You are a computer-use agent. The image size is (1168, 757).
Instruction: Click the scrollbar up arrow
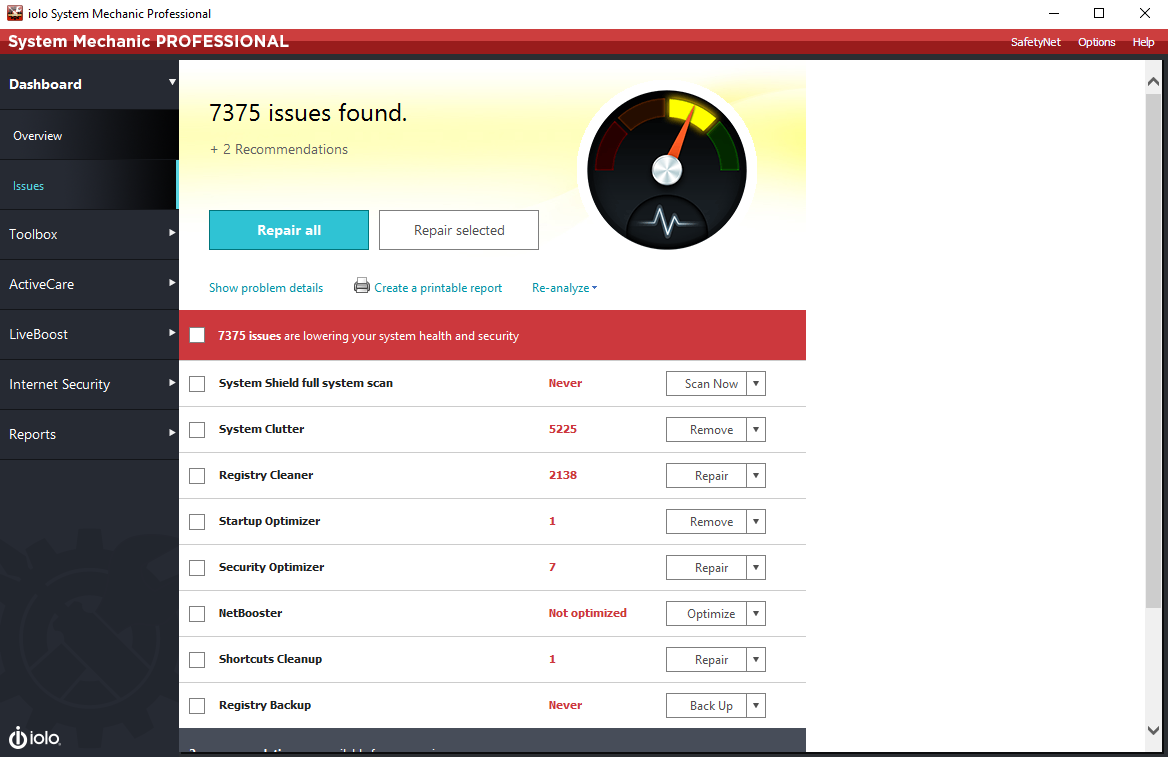coord(1153,81)
